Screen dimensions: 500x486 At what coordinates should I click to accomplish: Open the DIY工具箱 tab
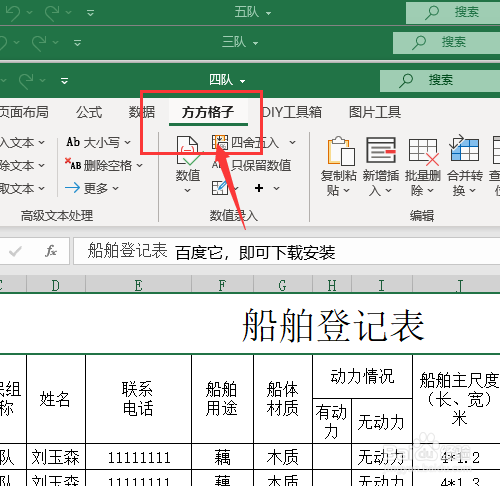click(x=291, y=112)
